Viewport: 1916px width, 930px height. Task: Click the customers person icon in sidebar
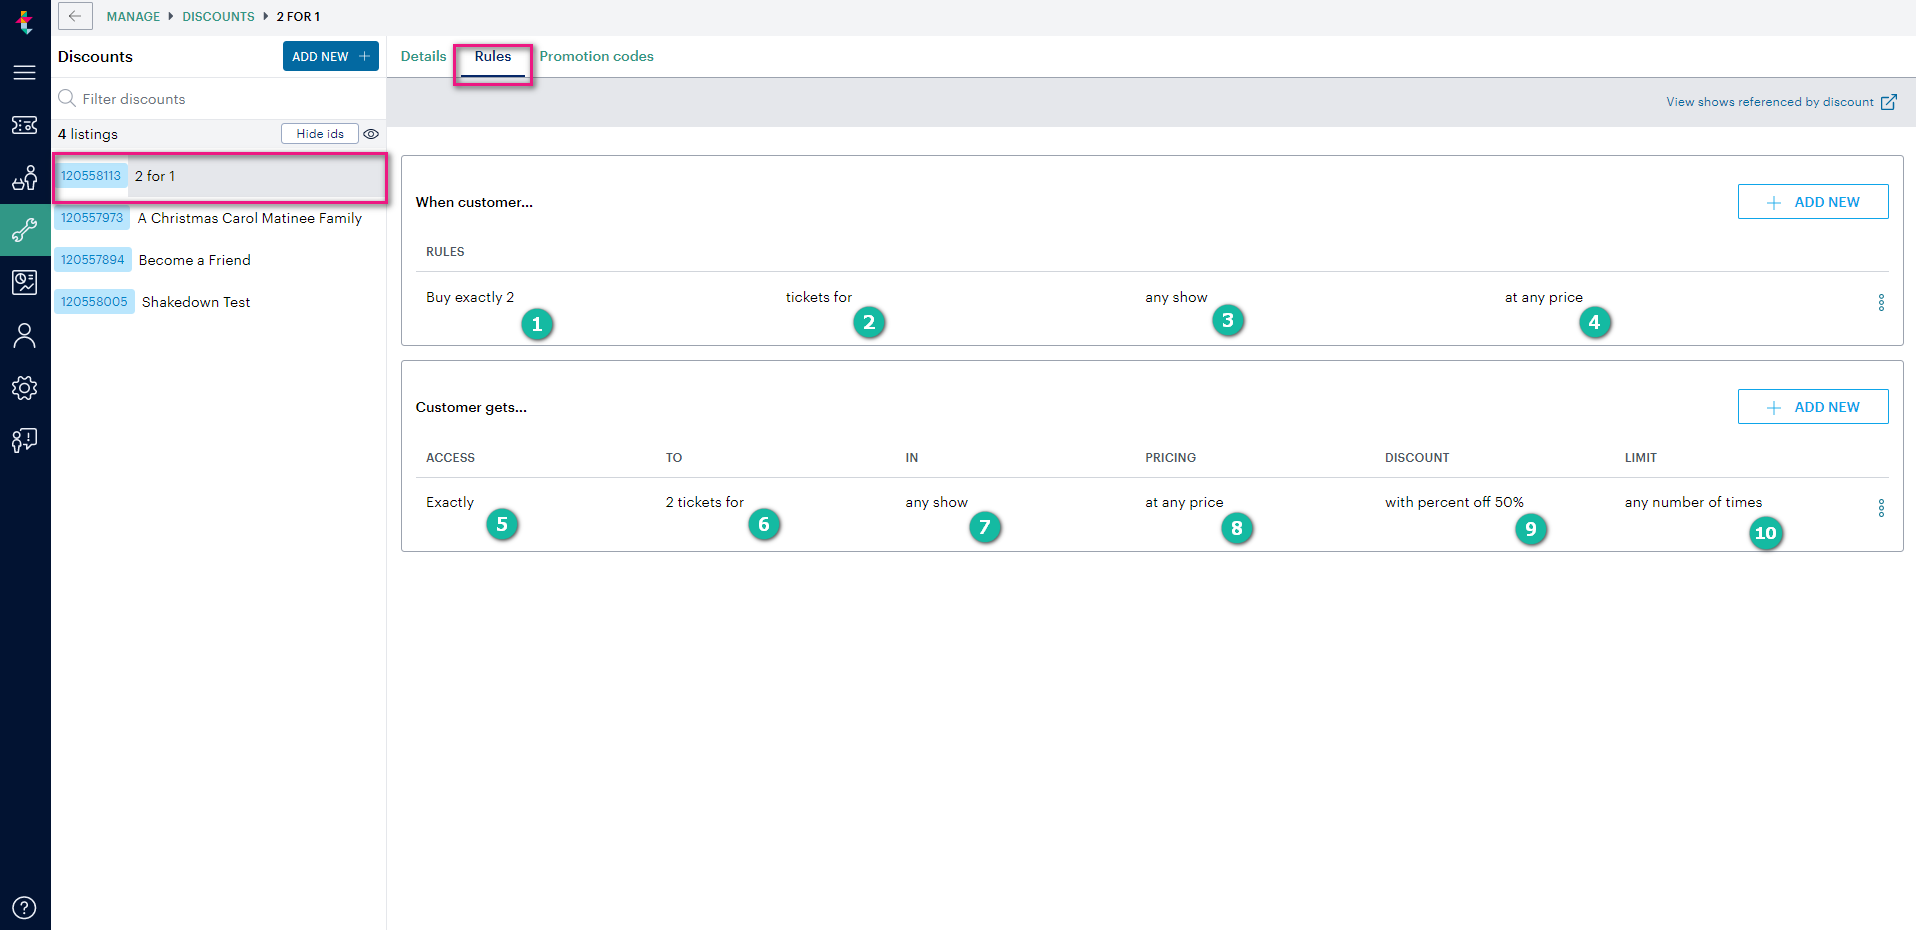pyautogui.click(x=24, y=335)
